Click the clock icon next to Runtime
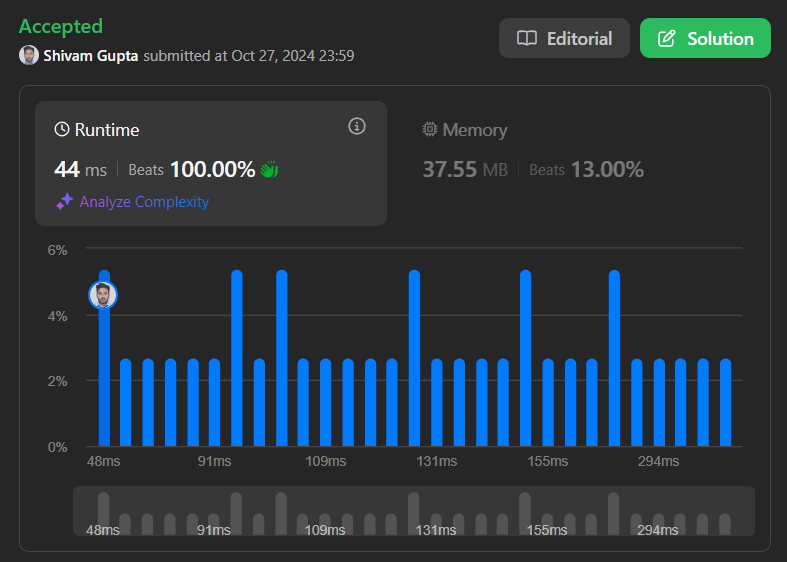This screenshot has height=562, width=787. tap(62, 129)
